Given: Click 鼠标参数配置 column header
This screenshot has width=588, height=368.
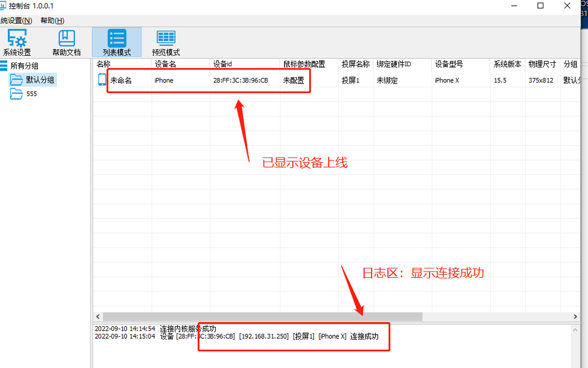Looking at the screenshot, I should point(304,64).
